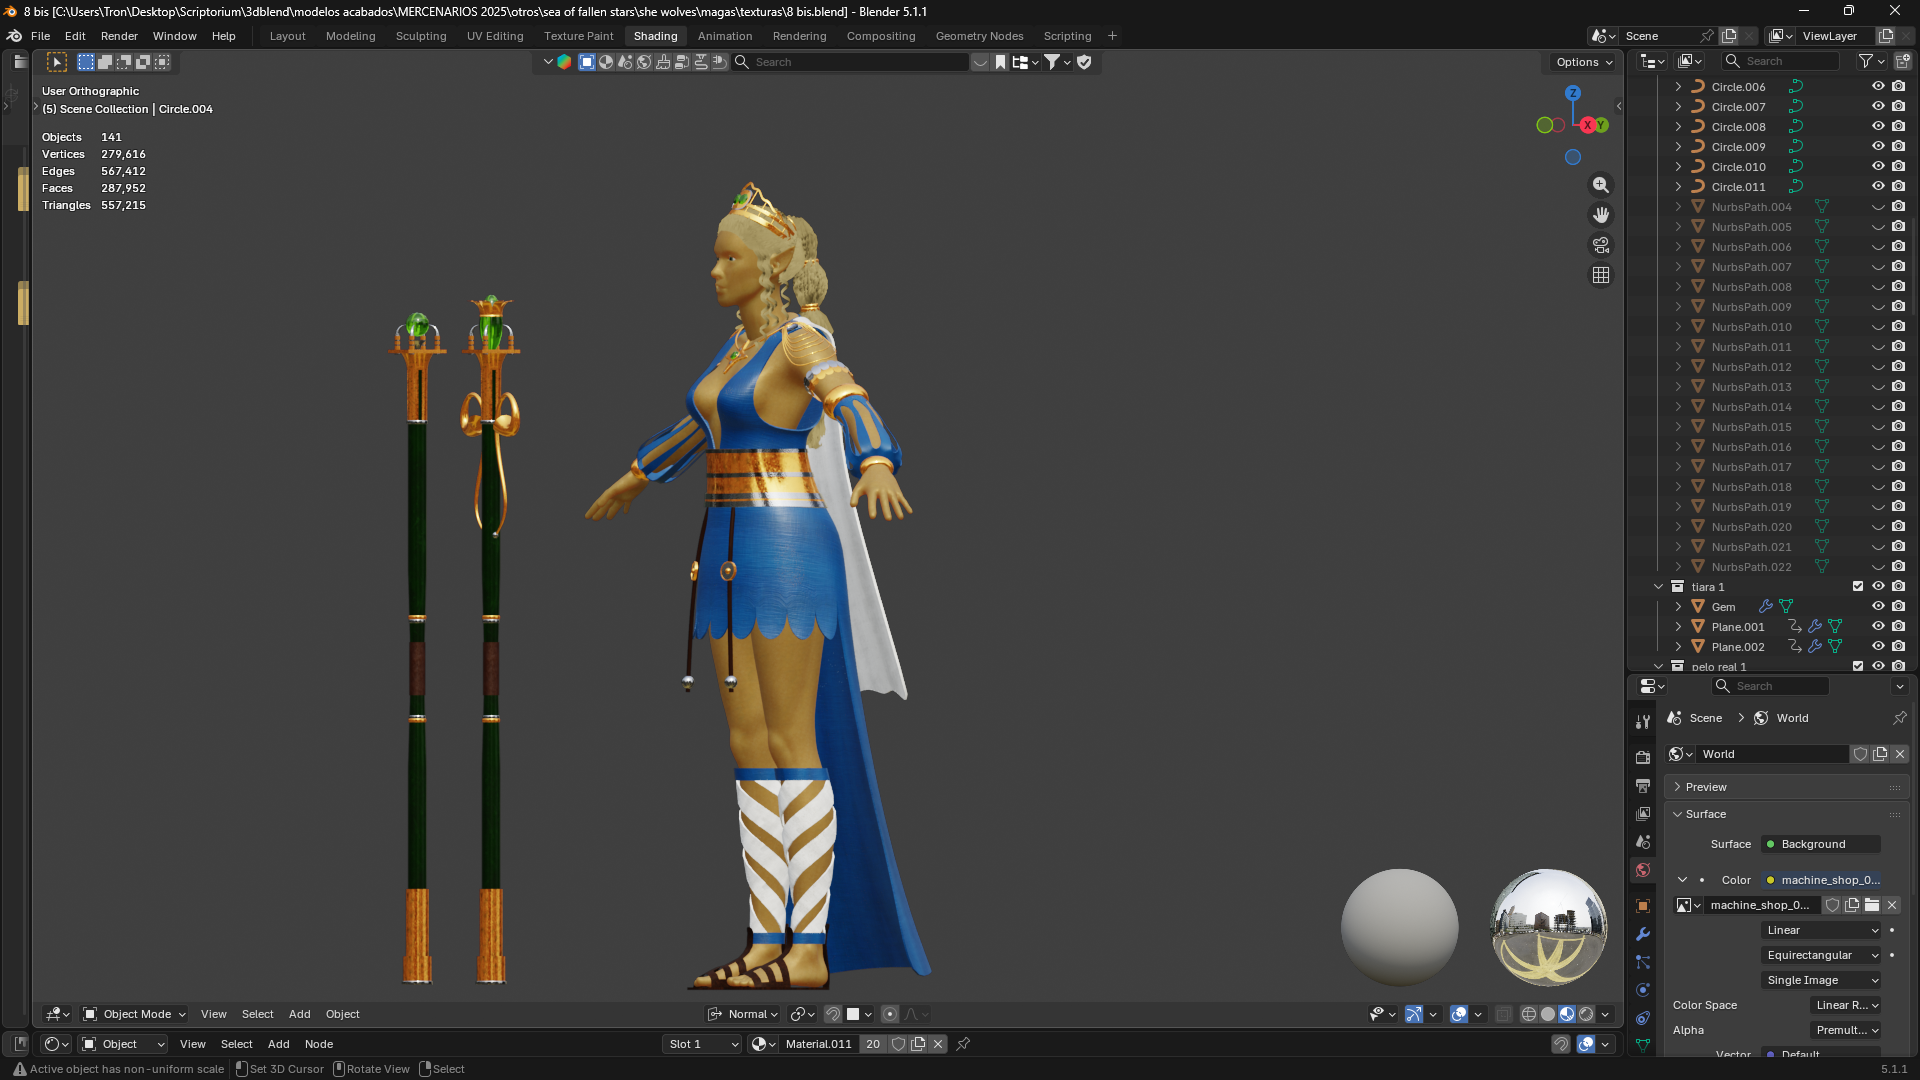Click material user count 20 button
The image size is (1920, 1080).
point(873,1044)
